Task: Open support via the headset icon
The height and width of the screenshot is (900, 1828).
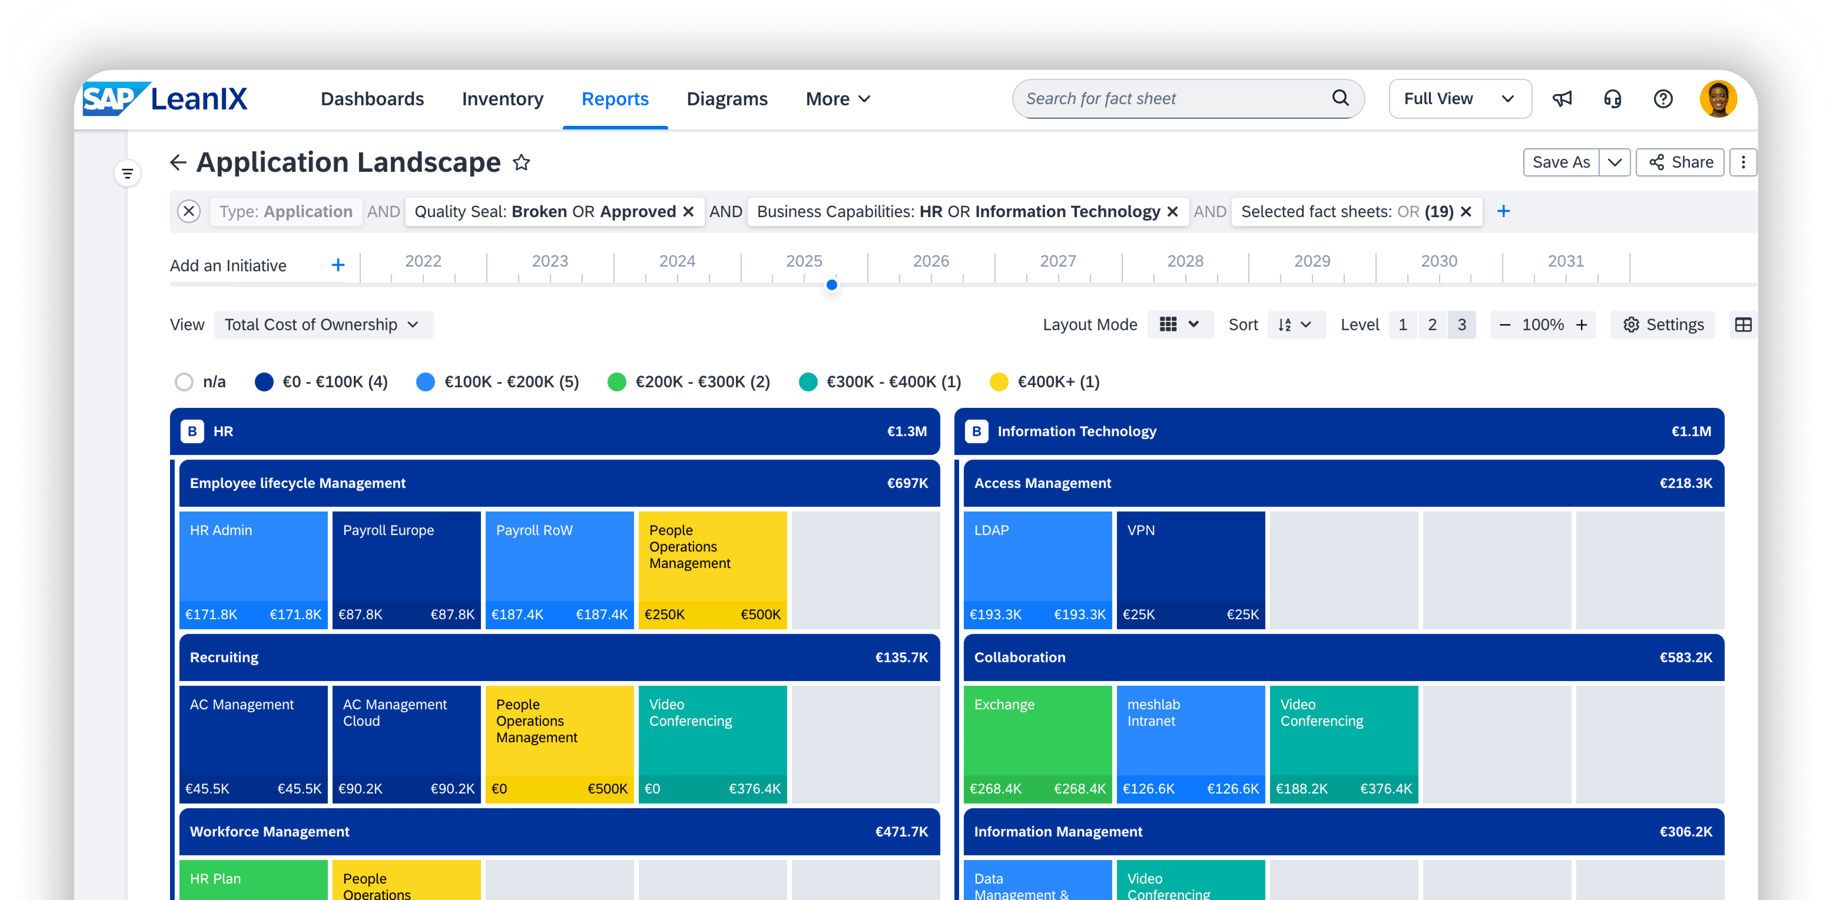Action: (1612, 99)
